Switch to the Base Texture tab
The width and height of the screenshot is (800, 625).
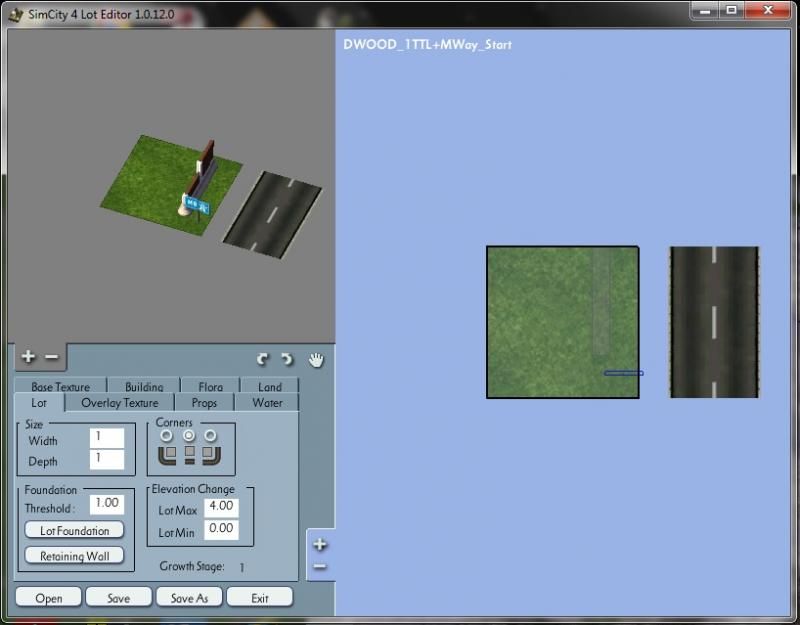pos(61,386)
